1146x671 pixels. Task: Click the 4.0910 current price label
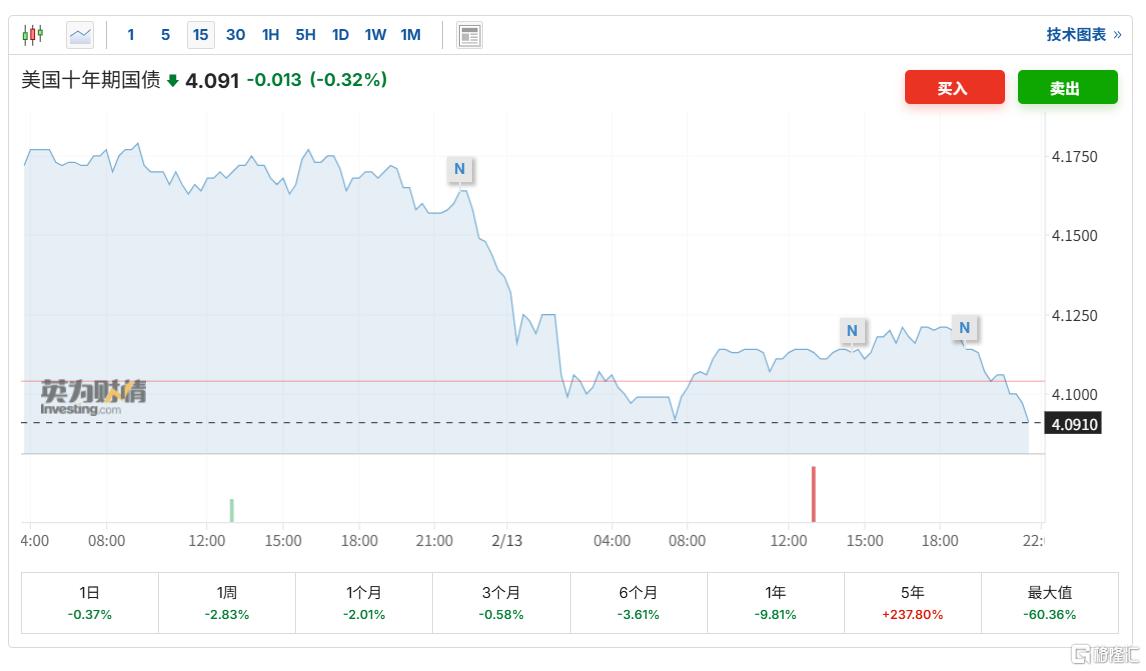coord(1074,424)
